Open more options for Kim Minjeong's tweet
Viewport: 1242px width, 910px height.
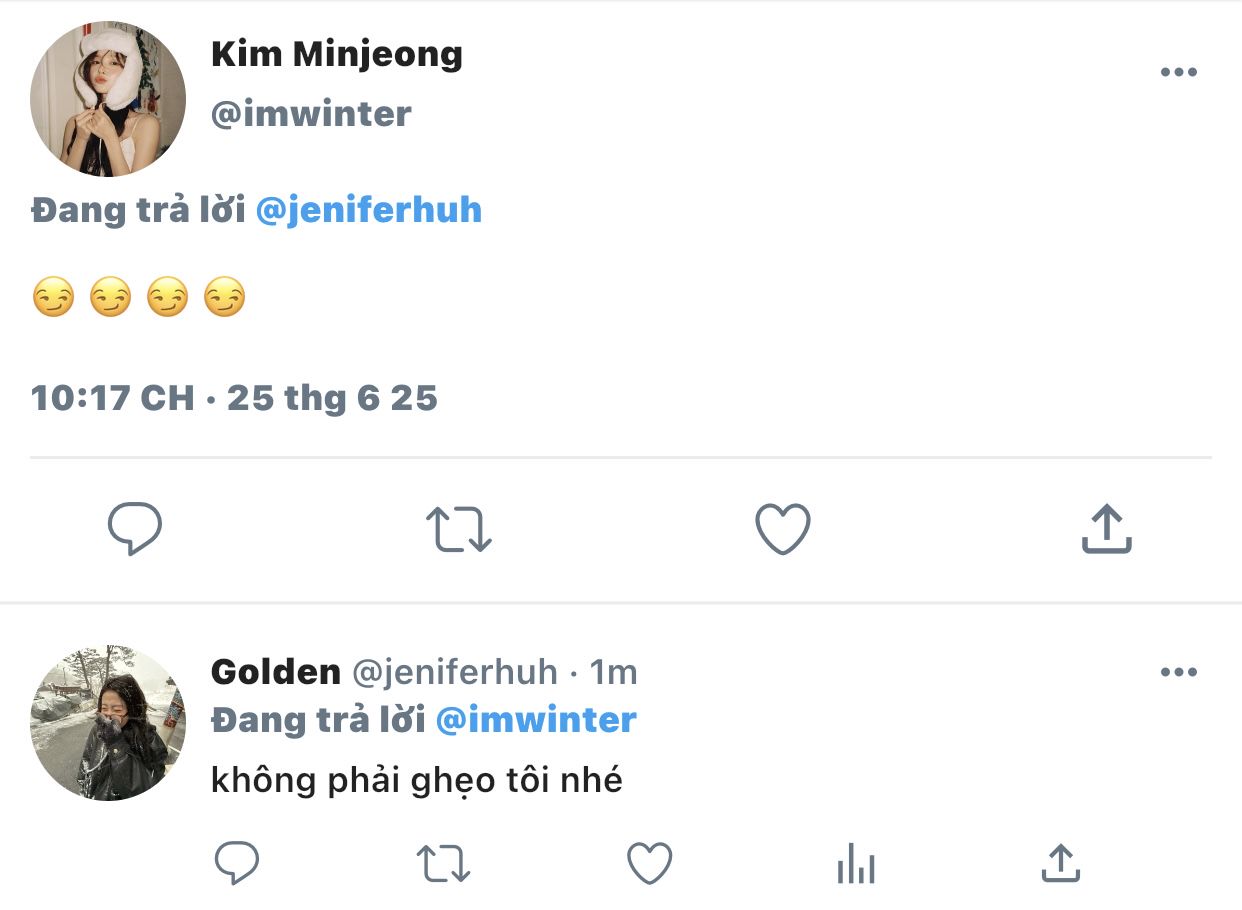tap(1178, 72)
